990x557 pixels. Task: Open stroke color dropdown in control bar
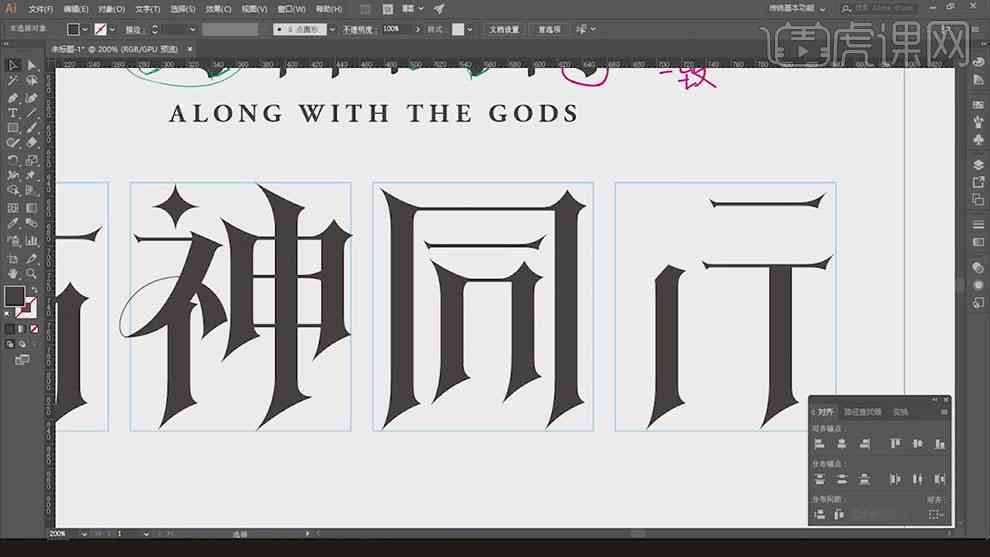[x=112, y=29]
